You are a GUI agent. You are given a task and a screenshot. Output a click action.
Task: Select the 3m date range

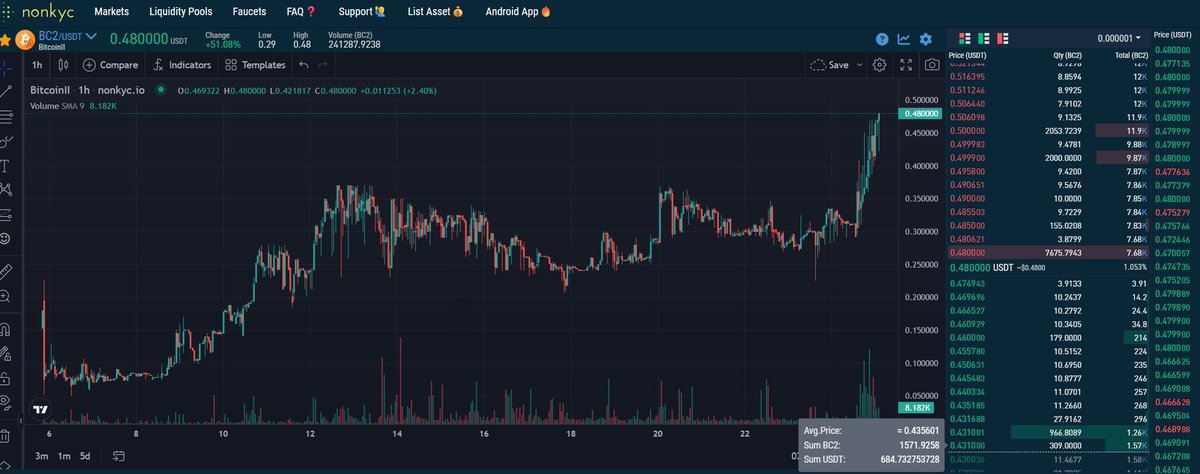pyautogui.click(x=41, y=456)
